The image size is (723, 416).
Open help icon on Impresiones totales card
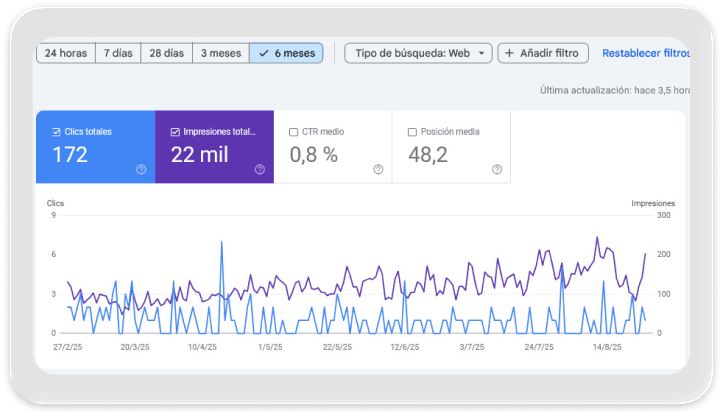[x=260, y=169]
